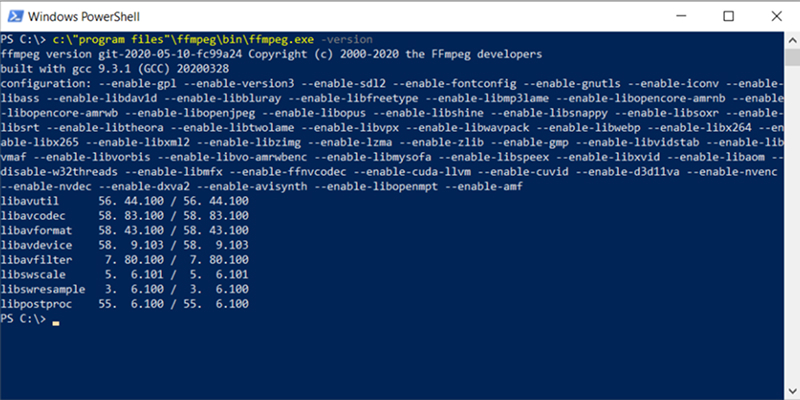
Task: Click the '--enable-libmysofa' option text
Action: 374,158
